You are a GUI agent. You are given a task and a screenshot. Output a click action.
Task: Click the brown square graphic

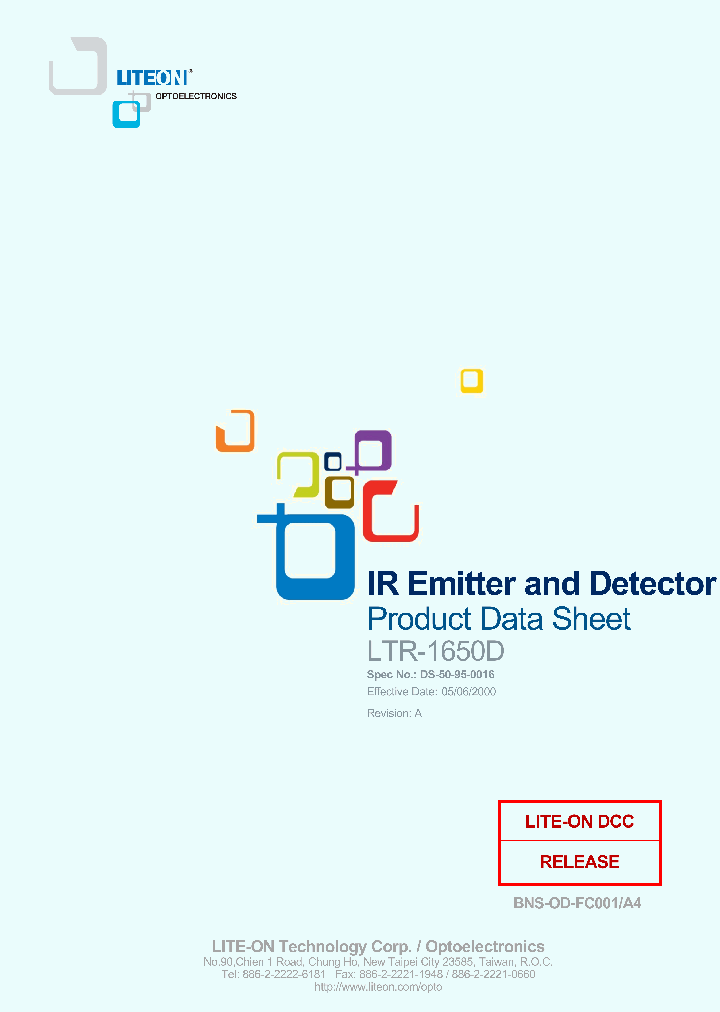coord(340,491)
